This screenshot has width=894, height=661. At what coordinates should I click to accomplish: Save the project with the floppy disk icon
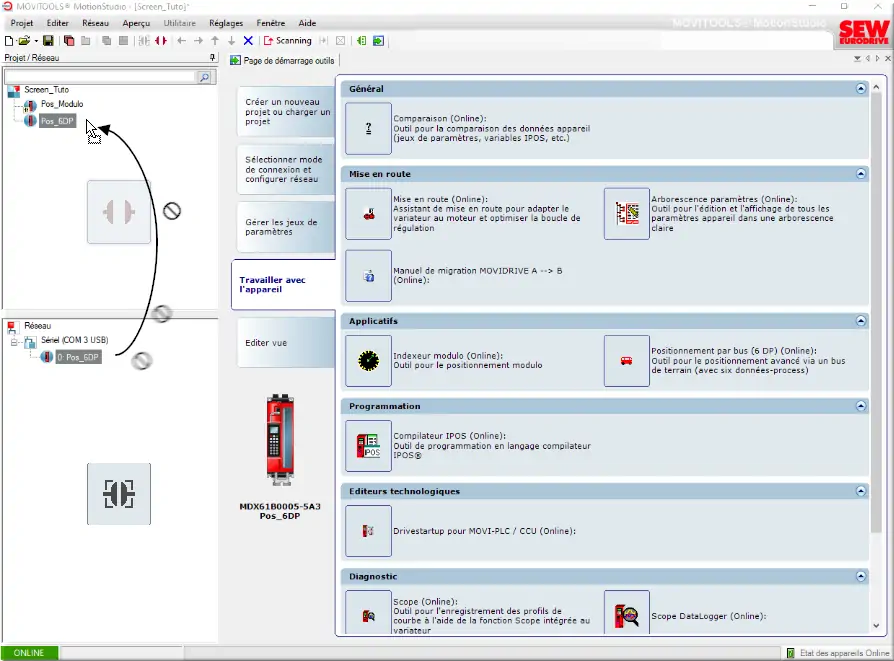[48, 41]
